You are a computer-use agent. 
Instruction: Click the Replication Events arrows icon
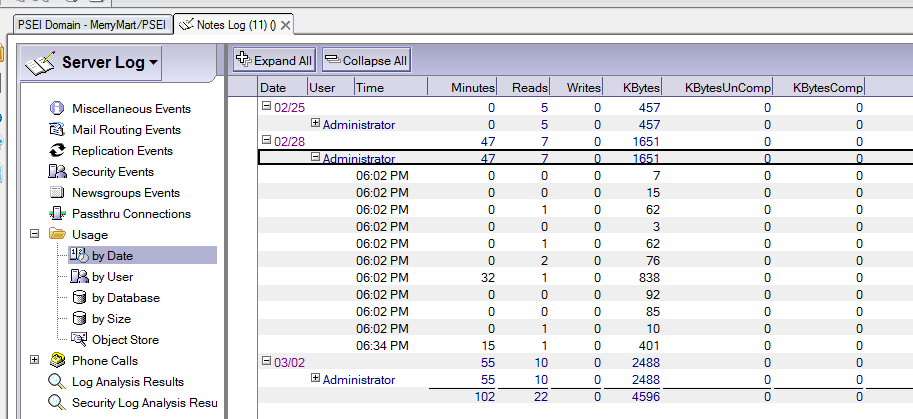(x=57, y=151)
